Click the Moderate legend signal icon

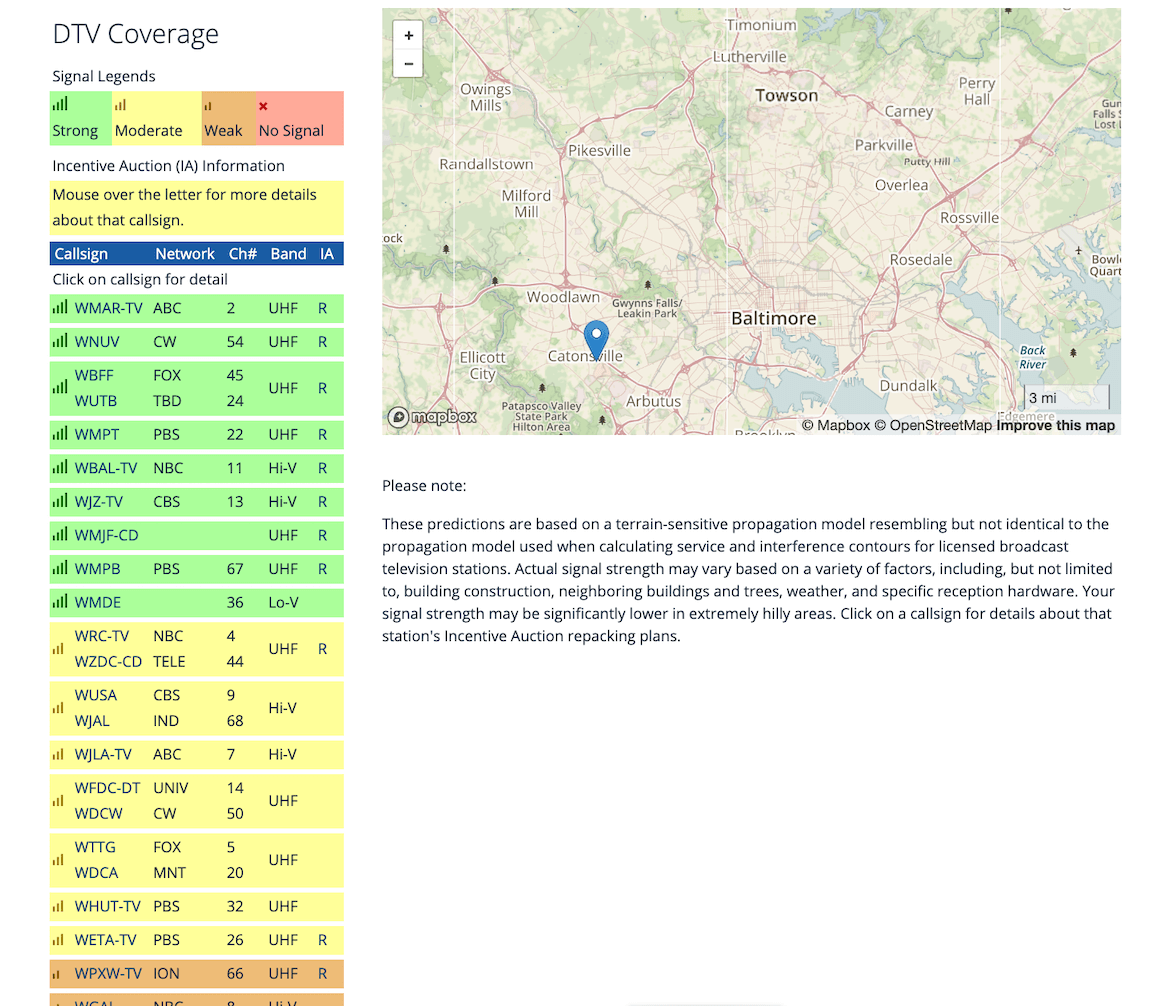click(x=120, y=106)
